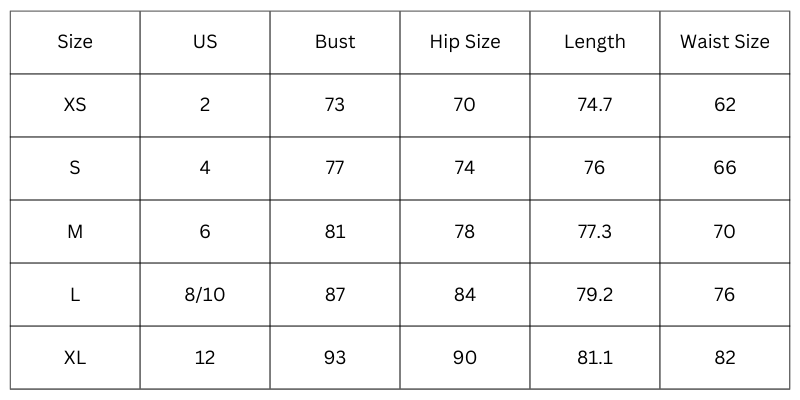Screen dimensions: 800x400
Task: Select the waist value 82 cell
Action: [725, 358]
